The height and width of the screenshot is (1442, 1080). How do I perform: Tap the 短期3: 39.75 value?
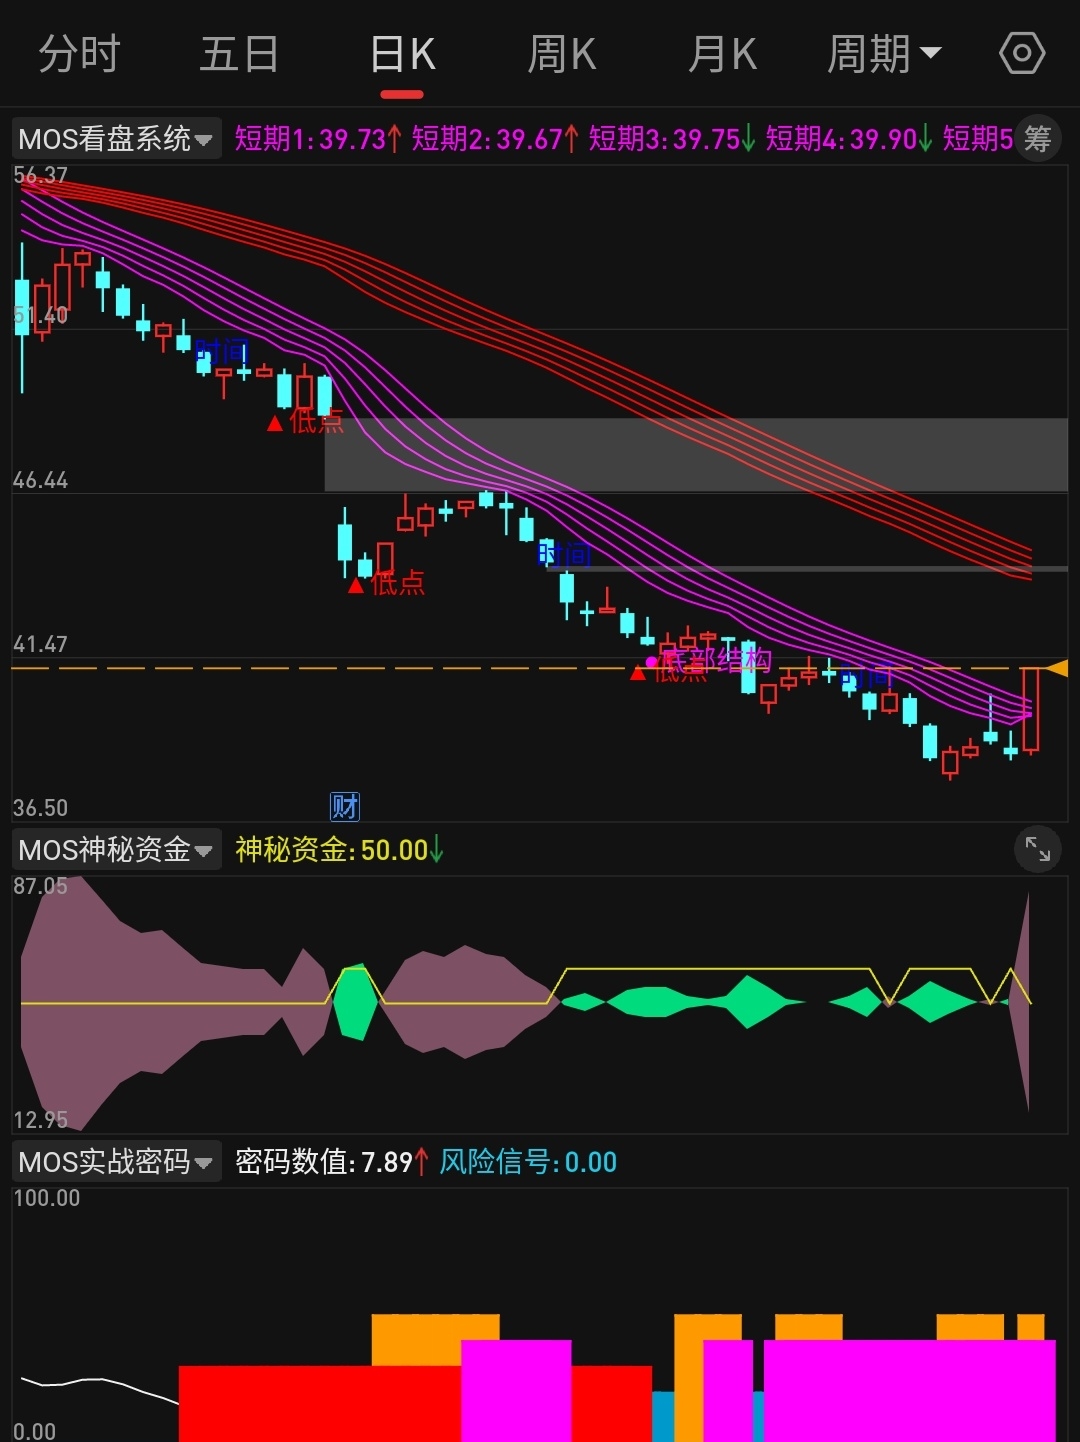click(x=672, y=139)
